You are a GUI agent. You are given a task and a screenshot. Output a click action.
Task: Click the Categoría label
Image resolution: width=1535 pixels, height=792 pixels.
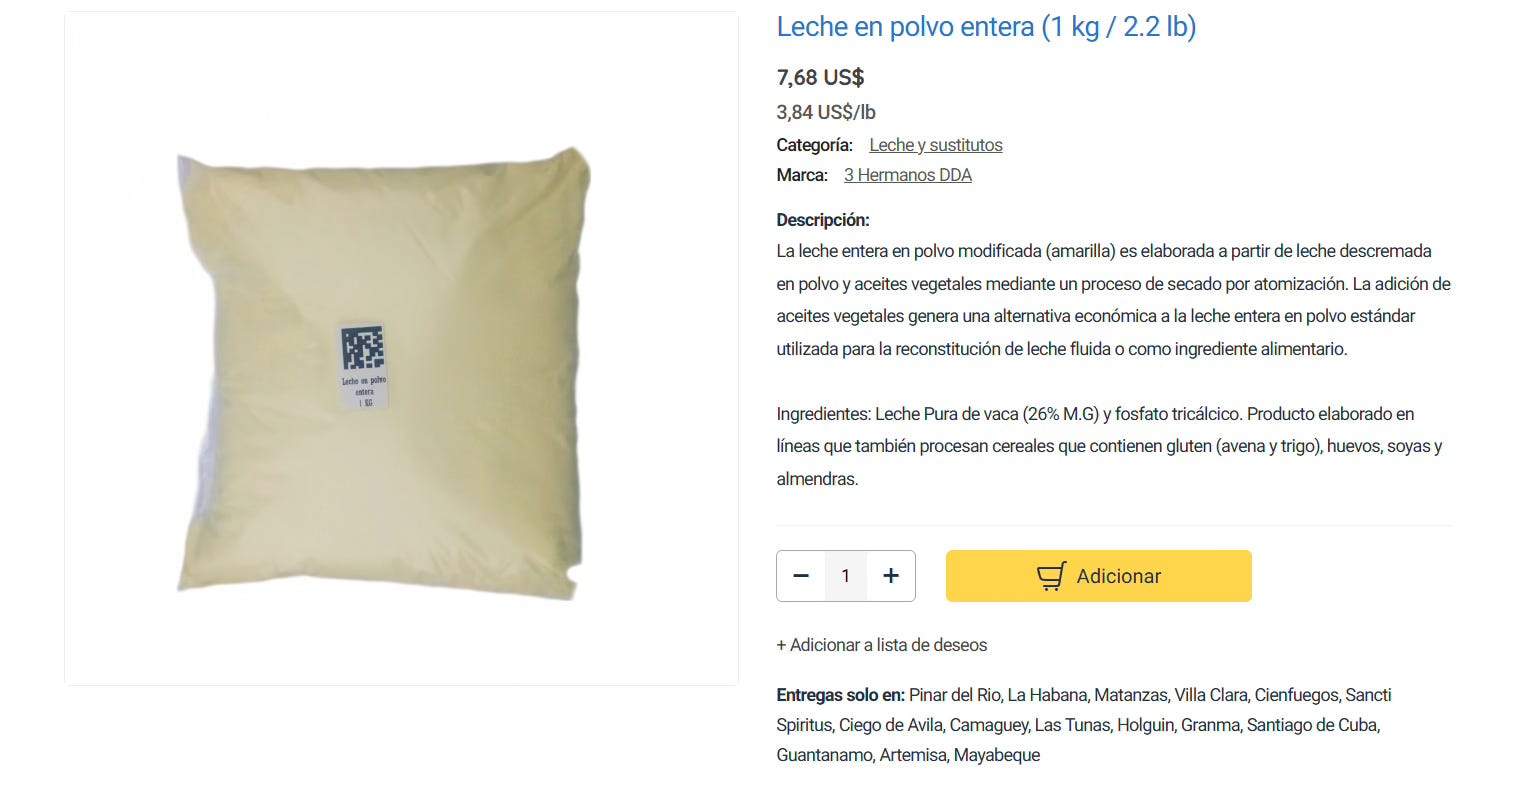814,145
